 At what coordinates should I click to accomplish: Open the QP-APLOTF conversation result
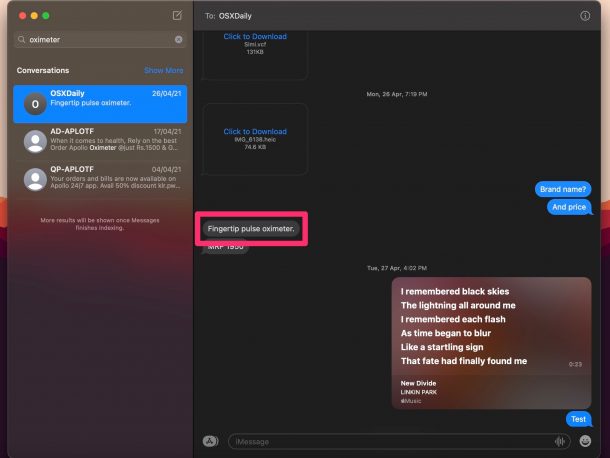coord(110,179)
